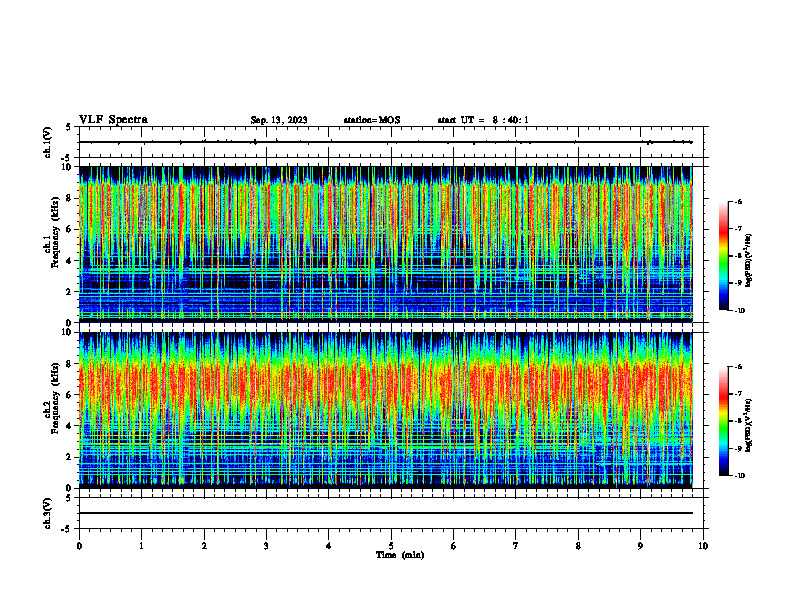This screenshot has height=612, width=792.
Task: Click the time axis tick label "7"
Action: pyautogui.click(x=516, y=546)
